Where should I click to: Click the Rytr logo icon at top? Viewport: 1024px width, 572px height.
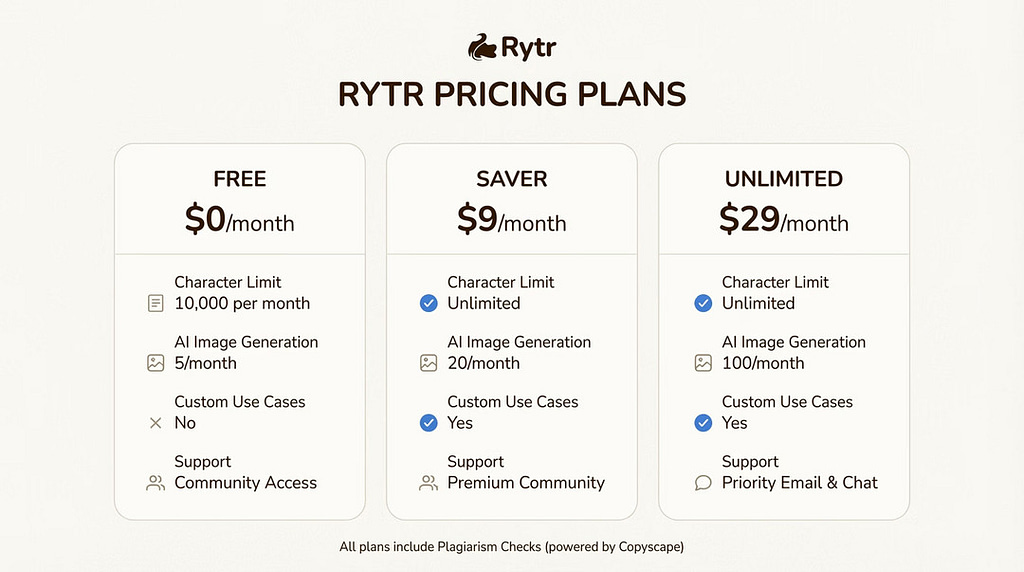tap(483, 47)
